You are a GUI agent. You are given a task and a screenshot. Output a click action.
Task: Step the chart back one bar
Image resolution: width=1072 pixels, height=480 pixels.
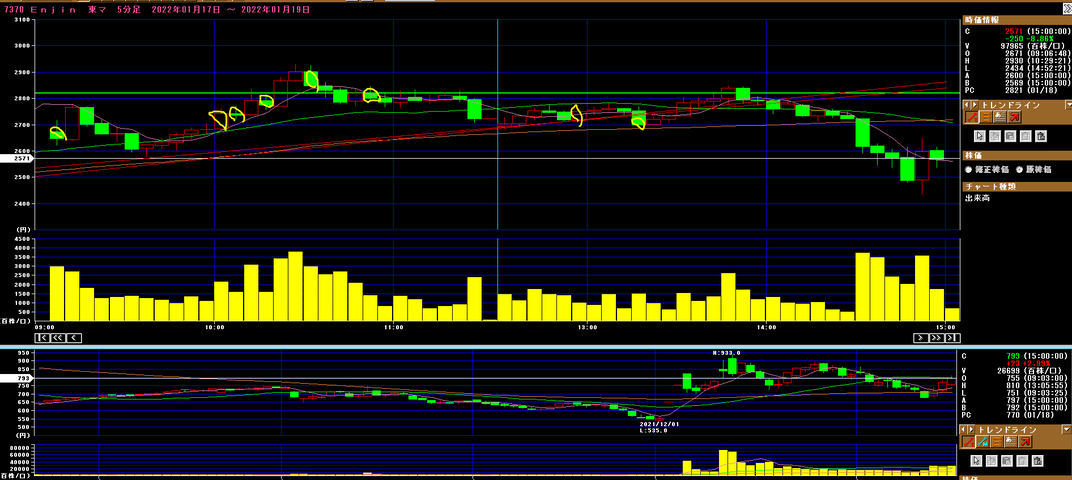pyautogui.click(x=74, y=337)
